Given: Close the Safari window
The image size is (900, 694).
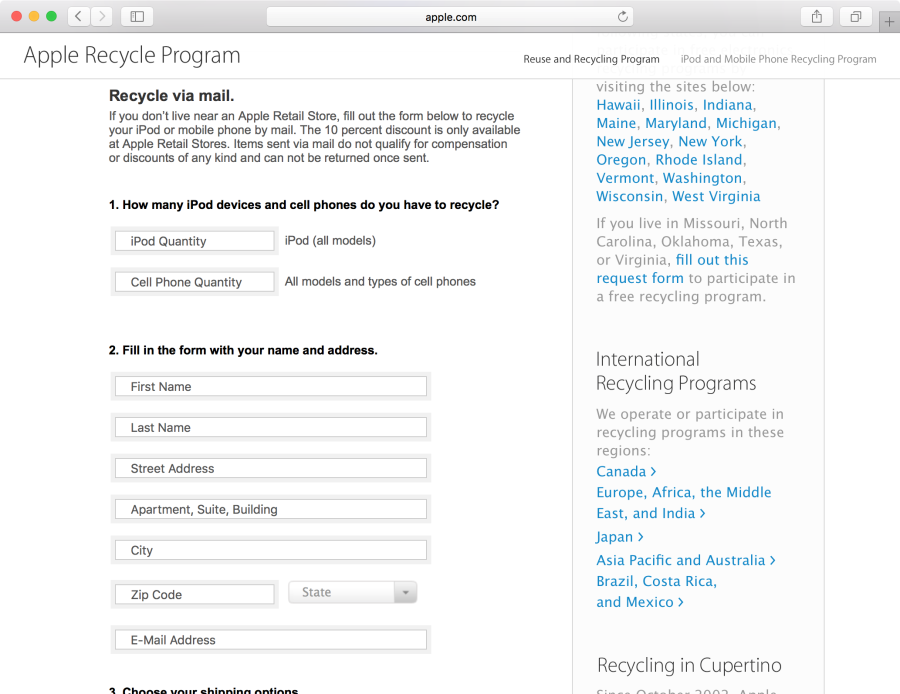Looking at the screenshot, I should pyautogui.click(x=17, y=16).
